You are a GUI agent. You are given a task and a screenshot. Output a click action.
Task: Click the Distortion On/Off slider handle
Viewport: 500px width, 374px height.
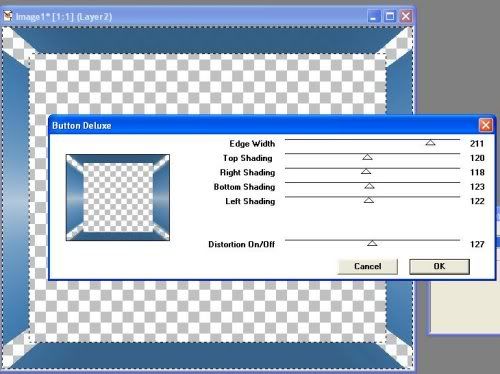pos(372,243)
